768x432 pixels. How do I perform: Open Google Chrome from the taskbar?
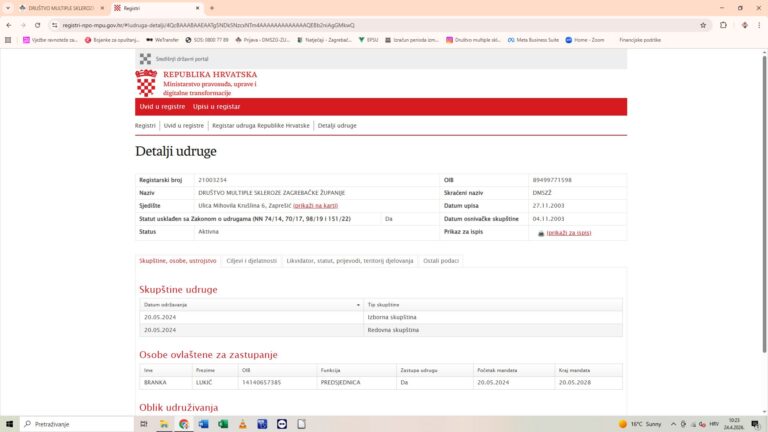(183, 424)
